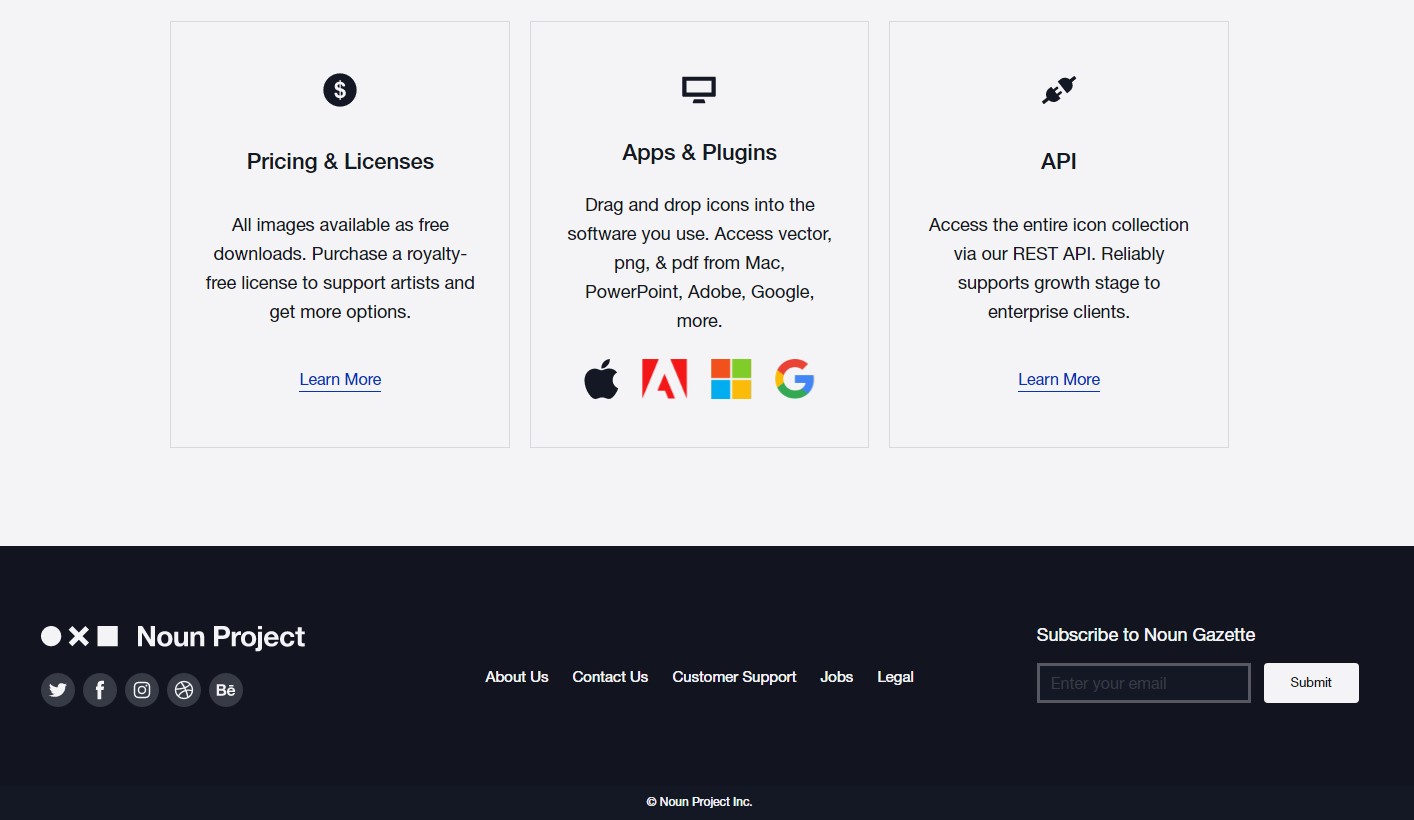The width and height of the screenshot is (1414, 820).
Task: Click the dollar sign pricing icon
Action: pyautogui.click(x=340, y=90)
